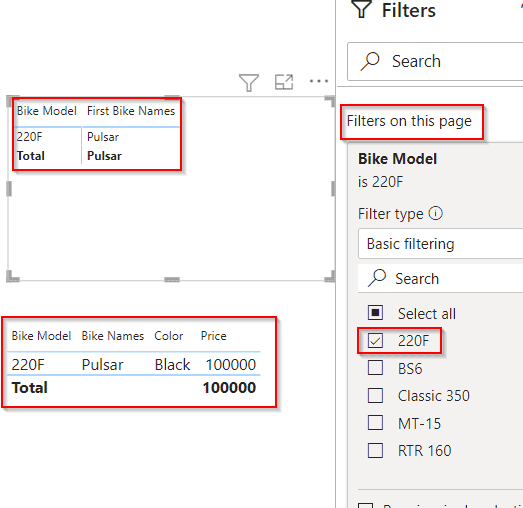Screen dimensions: 523x508
Task: Click the Bike Model values search field
Action: [x=440, y=279]
